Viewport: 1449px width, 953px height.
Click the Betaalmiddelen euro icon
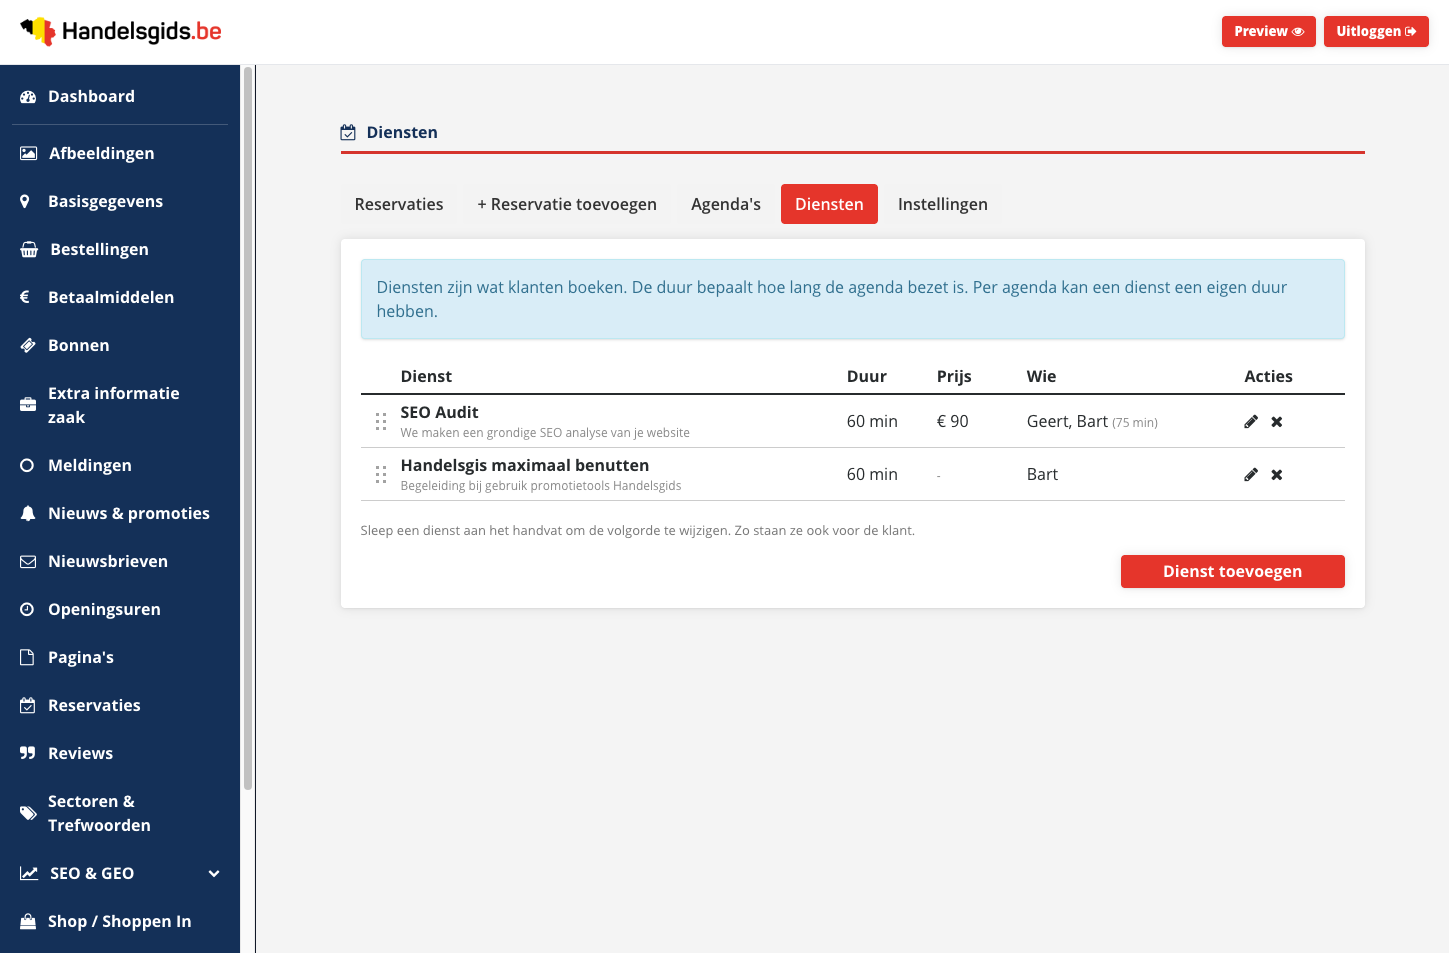[x=25, y=297]
